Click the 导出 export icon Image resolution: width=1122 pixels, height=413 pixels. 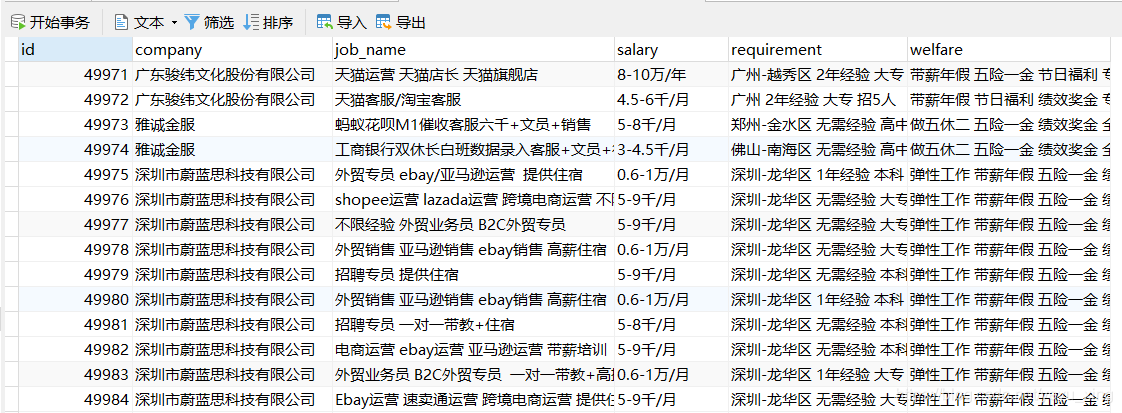click(x=384, y=23)
